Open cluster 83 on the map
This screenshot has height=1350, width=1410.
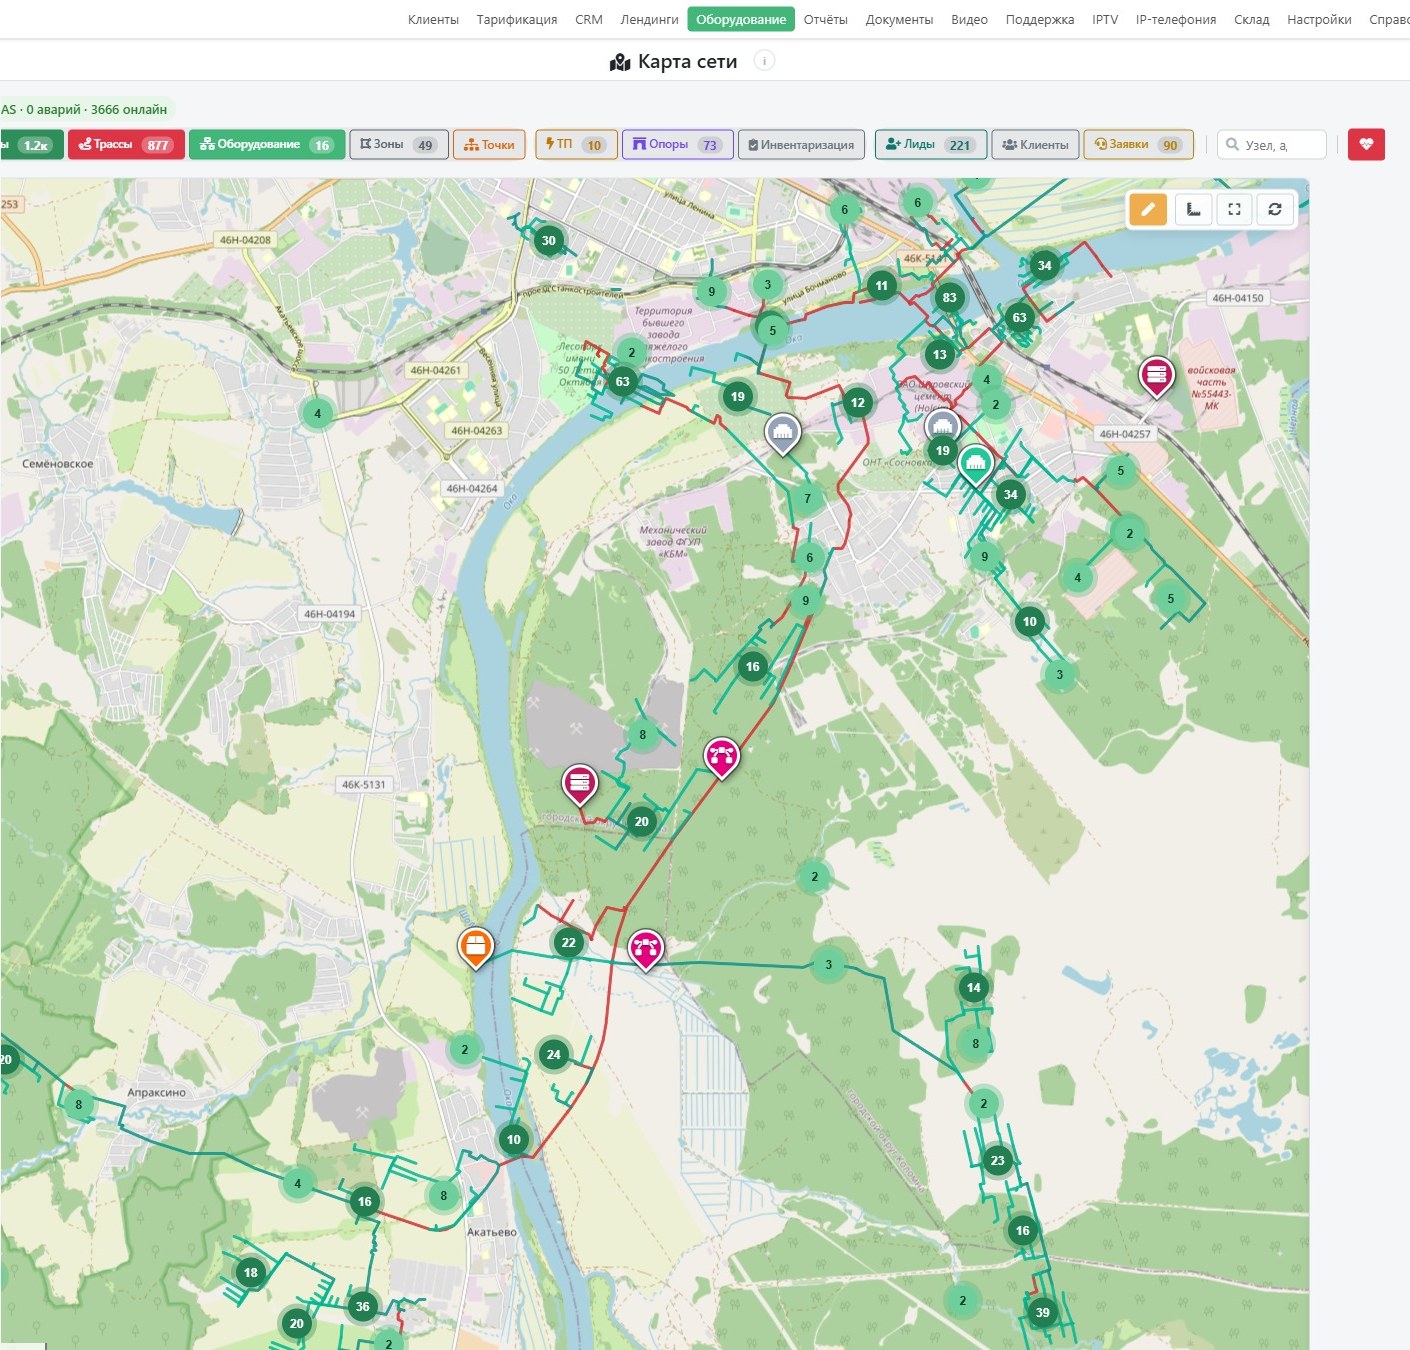(x=949, y=297)
